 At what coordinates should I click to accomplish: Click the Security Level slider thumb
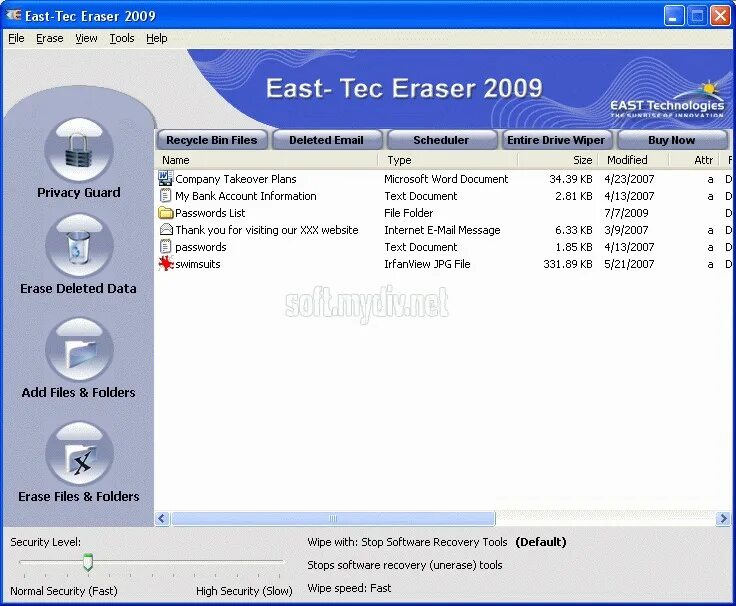88,562
